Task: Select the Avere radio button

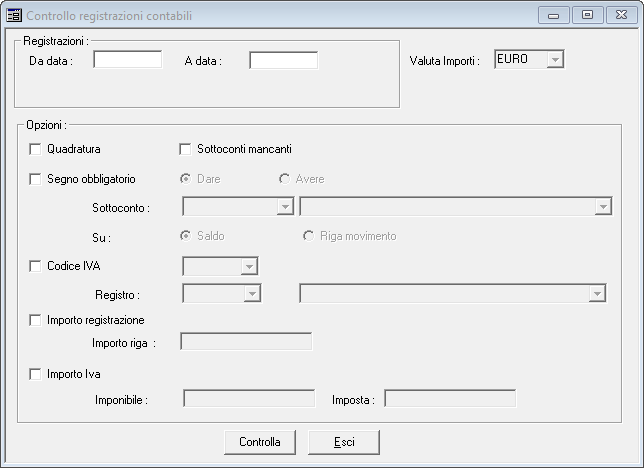Action: [x=284, y=179]
